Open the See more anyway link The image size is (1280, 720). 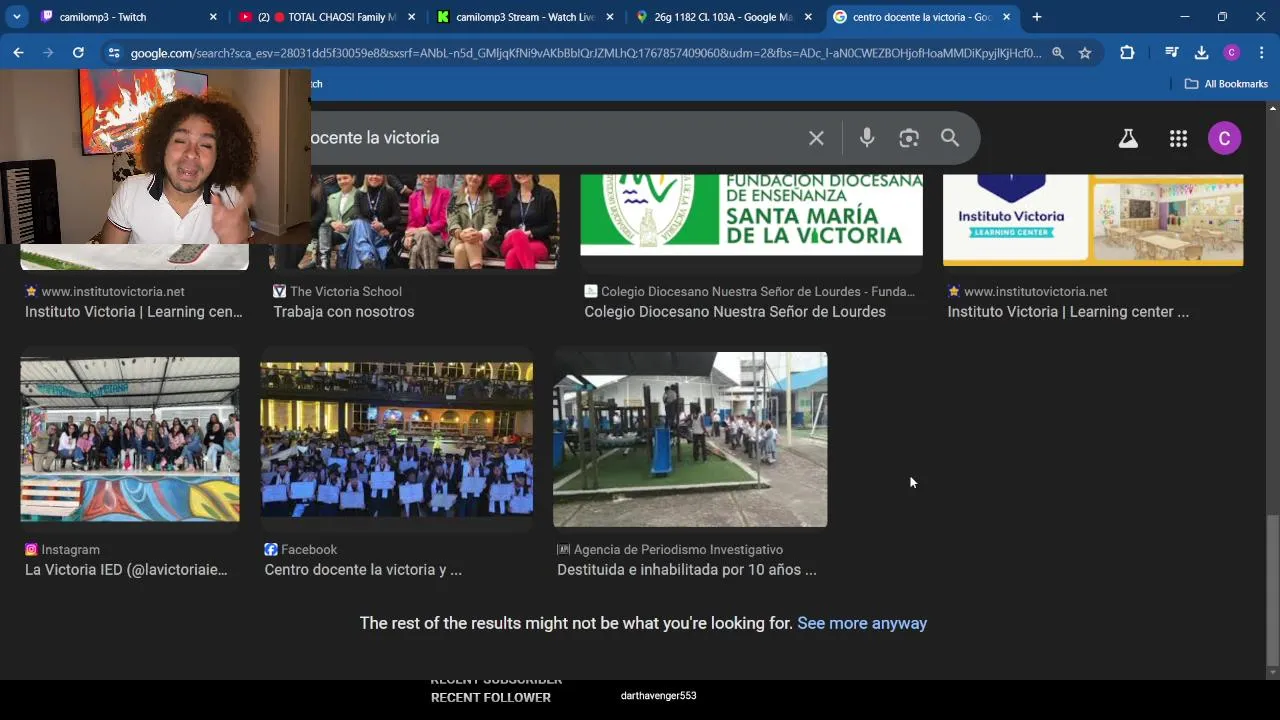(862, 623)
